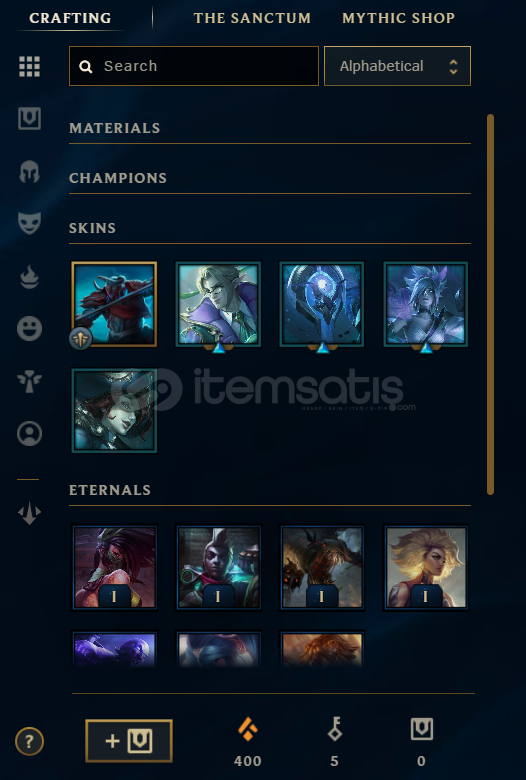Open the summoner icons profile filter
Image resolution: width=526 pixels, height=780 pixels.
(29, 433)
